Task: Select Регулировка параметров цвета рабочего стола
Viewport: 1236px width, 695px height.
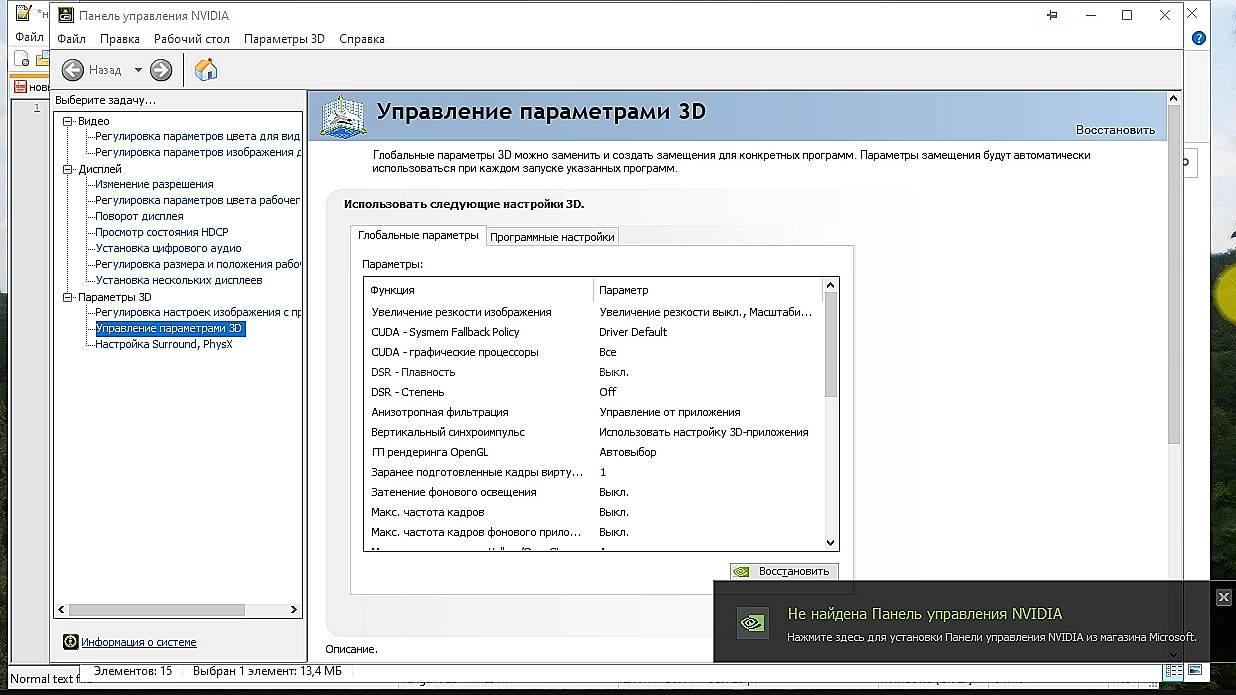Action: click(x=197, y=200)
